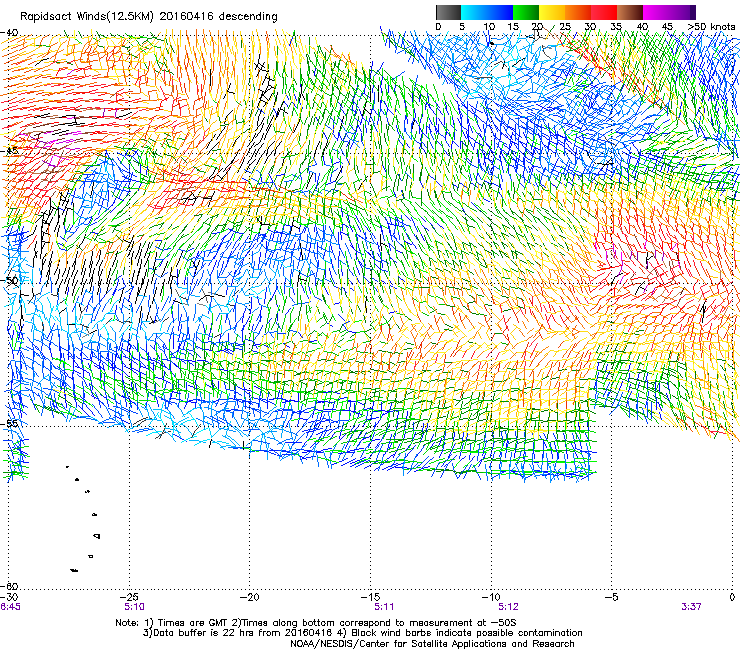Click the 0 longitude axis label
The image size is (740, 650).
[x=732, y=597]
